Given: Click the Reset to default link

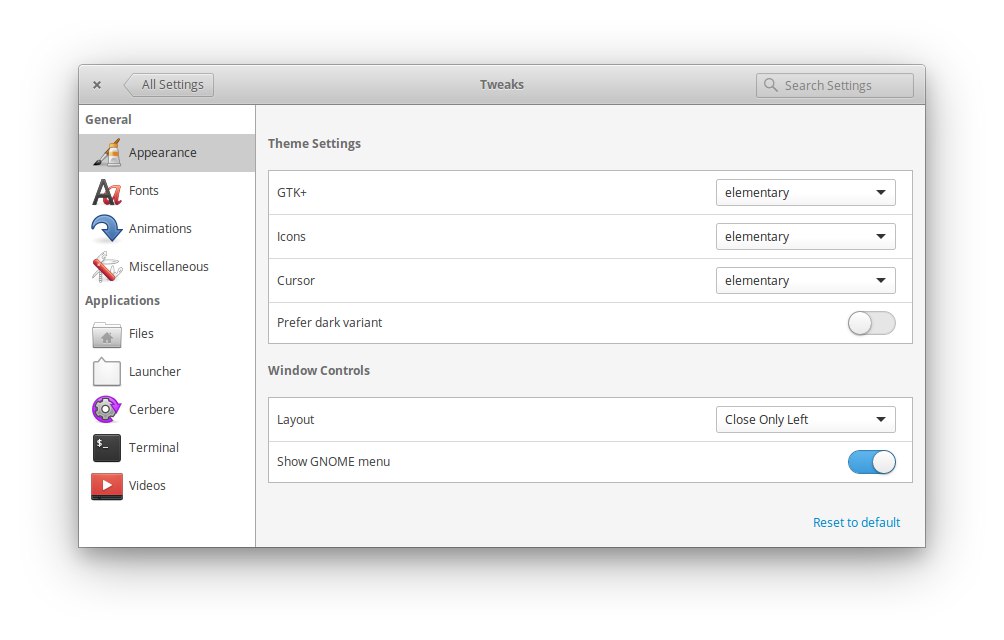Looking at the screenshot, I should pos(856,522).
